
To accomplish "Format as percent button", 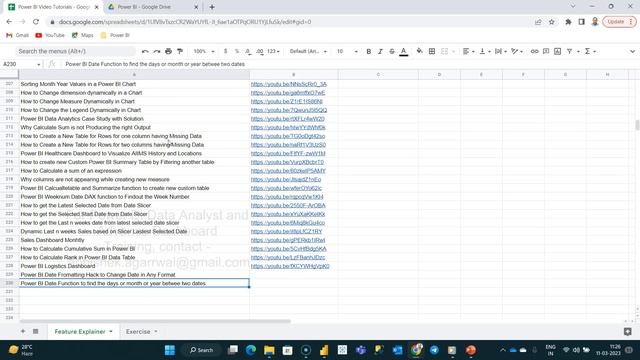I will click(x=237, y=51).
